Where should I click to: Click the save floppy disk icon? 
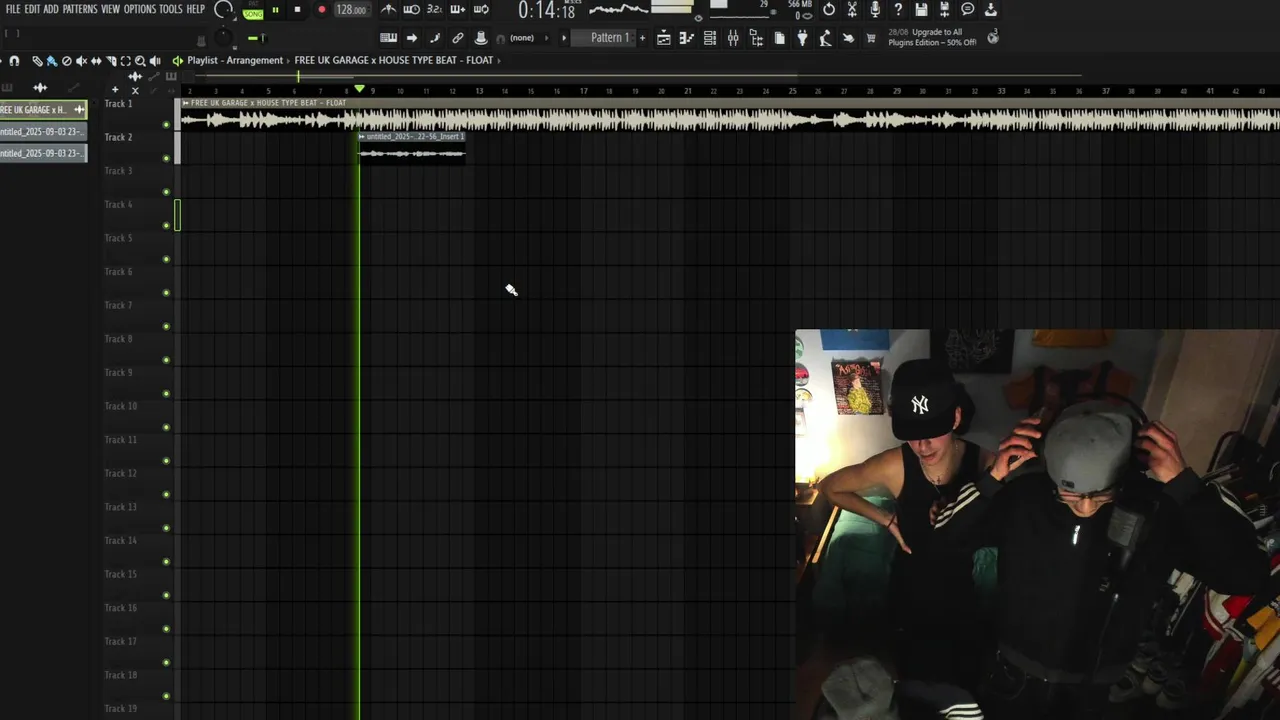pyautogui.click(x=921, y=10)
